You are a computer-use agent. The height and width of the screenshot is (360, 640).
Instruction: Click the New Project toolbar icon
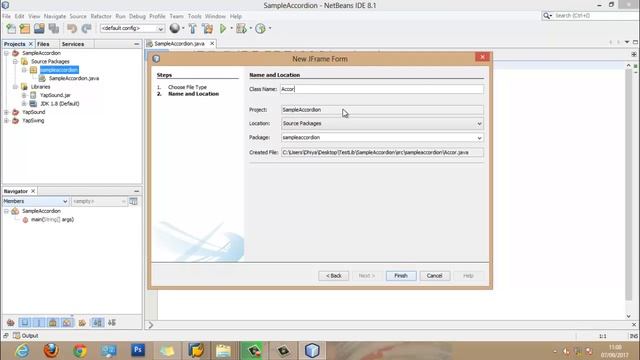(25, 29)
